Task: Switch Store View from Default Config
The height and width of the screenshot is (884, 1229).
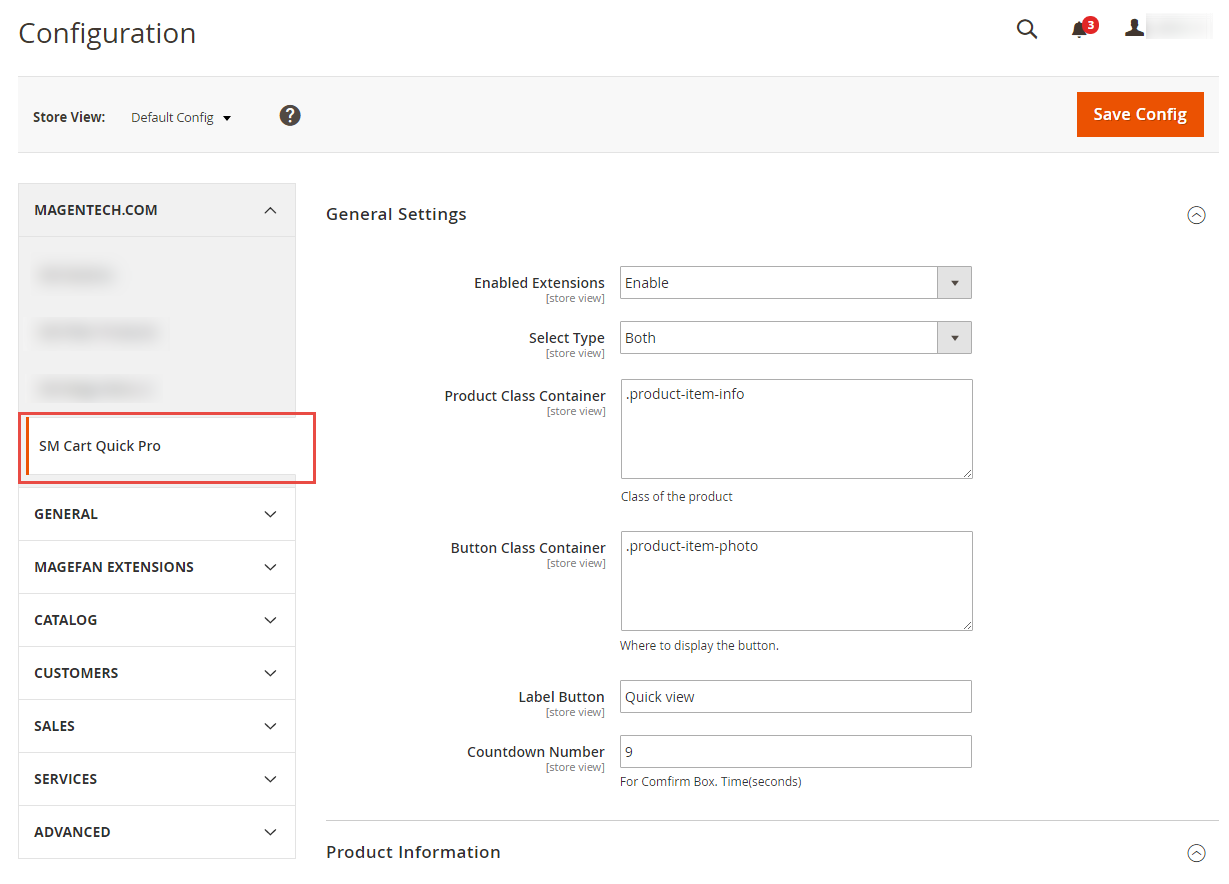Action: point(181,118)
